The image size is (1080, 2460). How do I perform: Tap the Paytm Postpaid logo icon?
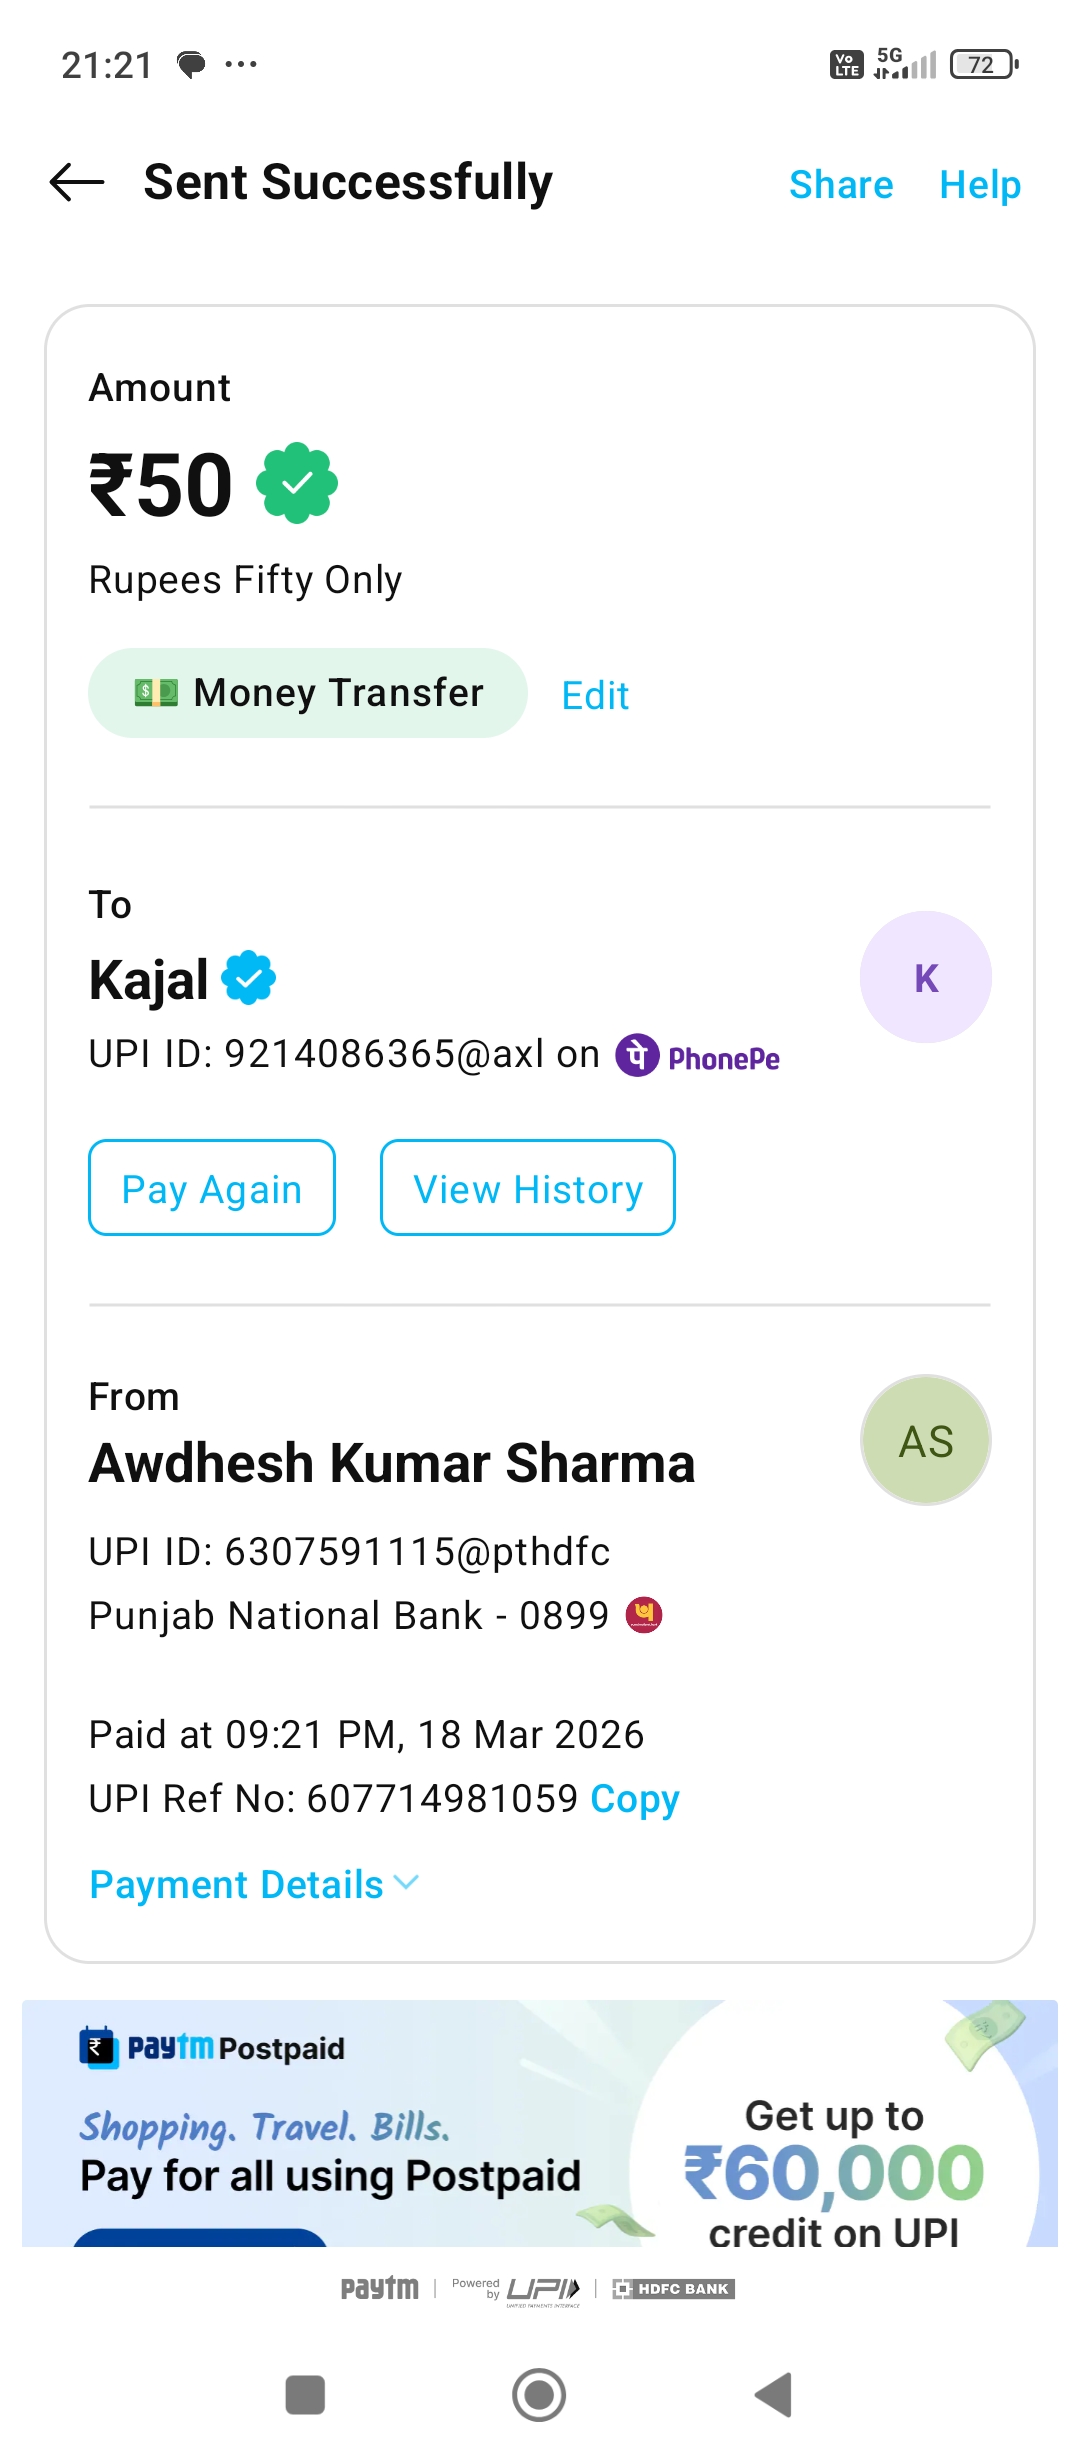point(98,2046)
